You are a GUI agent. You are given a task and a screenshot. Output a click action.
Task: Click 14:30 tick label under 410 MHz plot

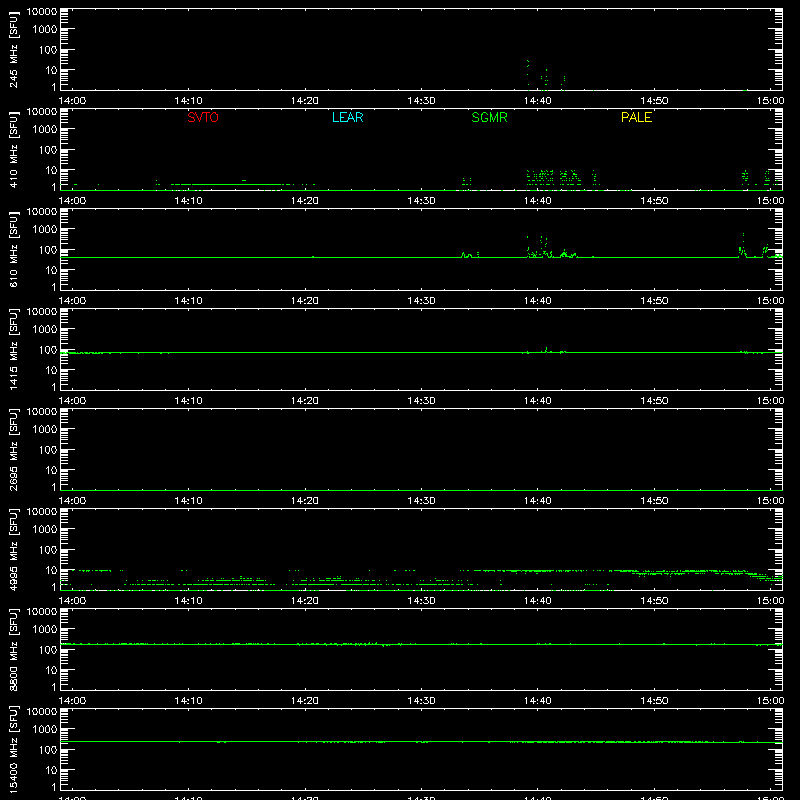(x=421, y=201)
